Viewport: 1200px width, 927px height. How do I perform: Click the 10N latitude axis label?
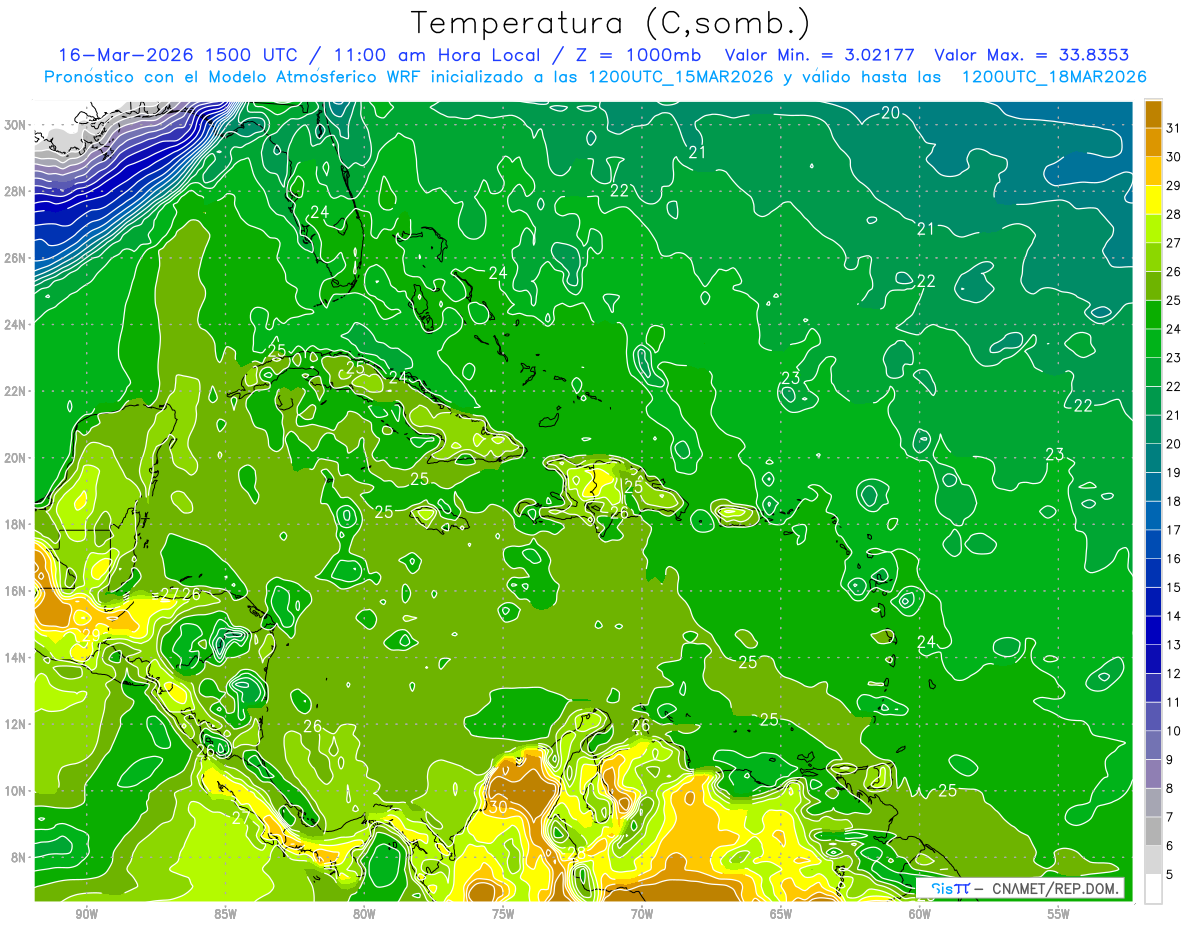click(17, 791)
